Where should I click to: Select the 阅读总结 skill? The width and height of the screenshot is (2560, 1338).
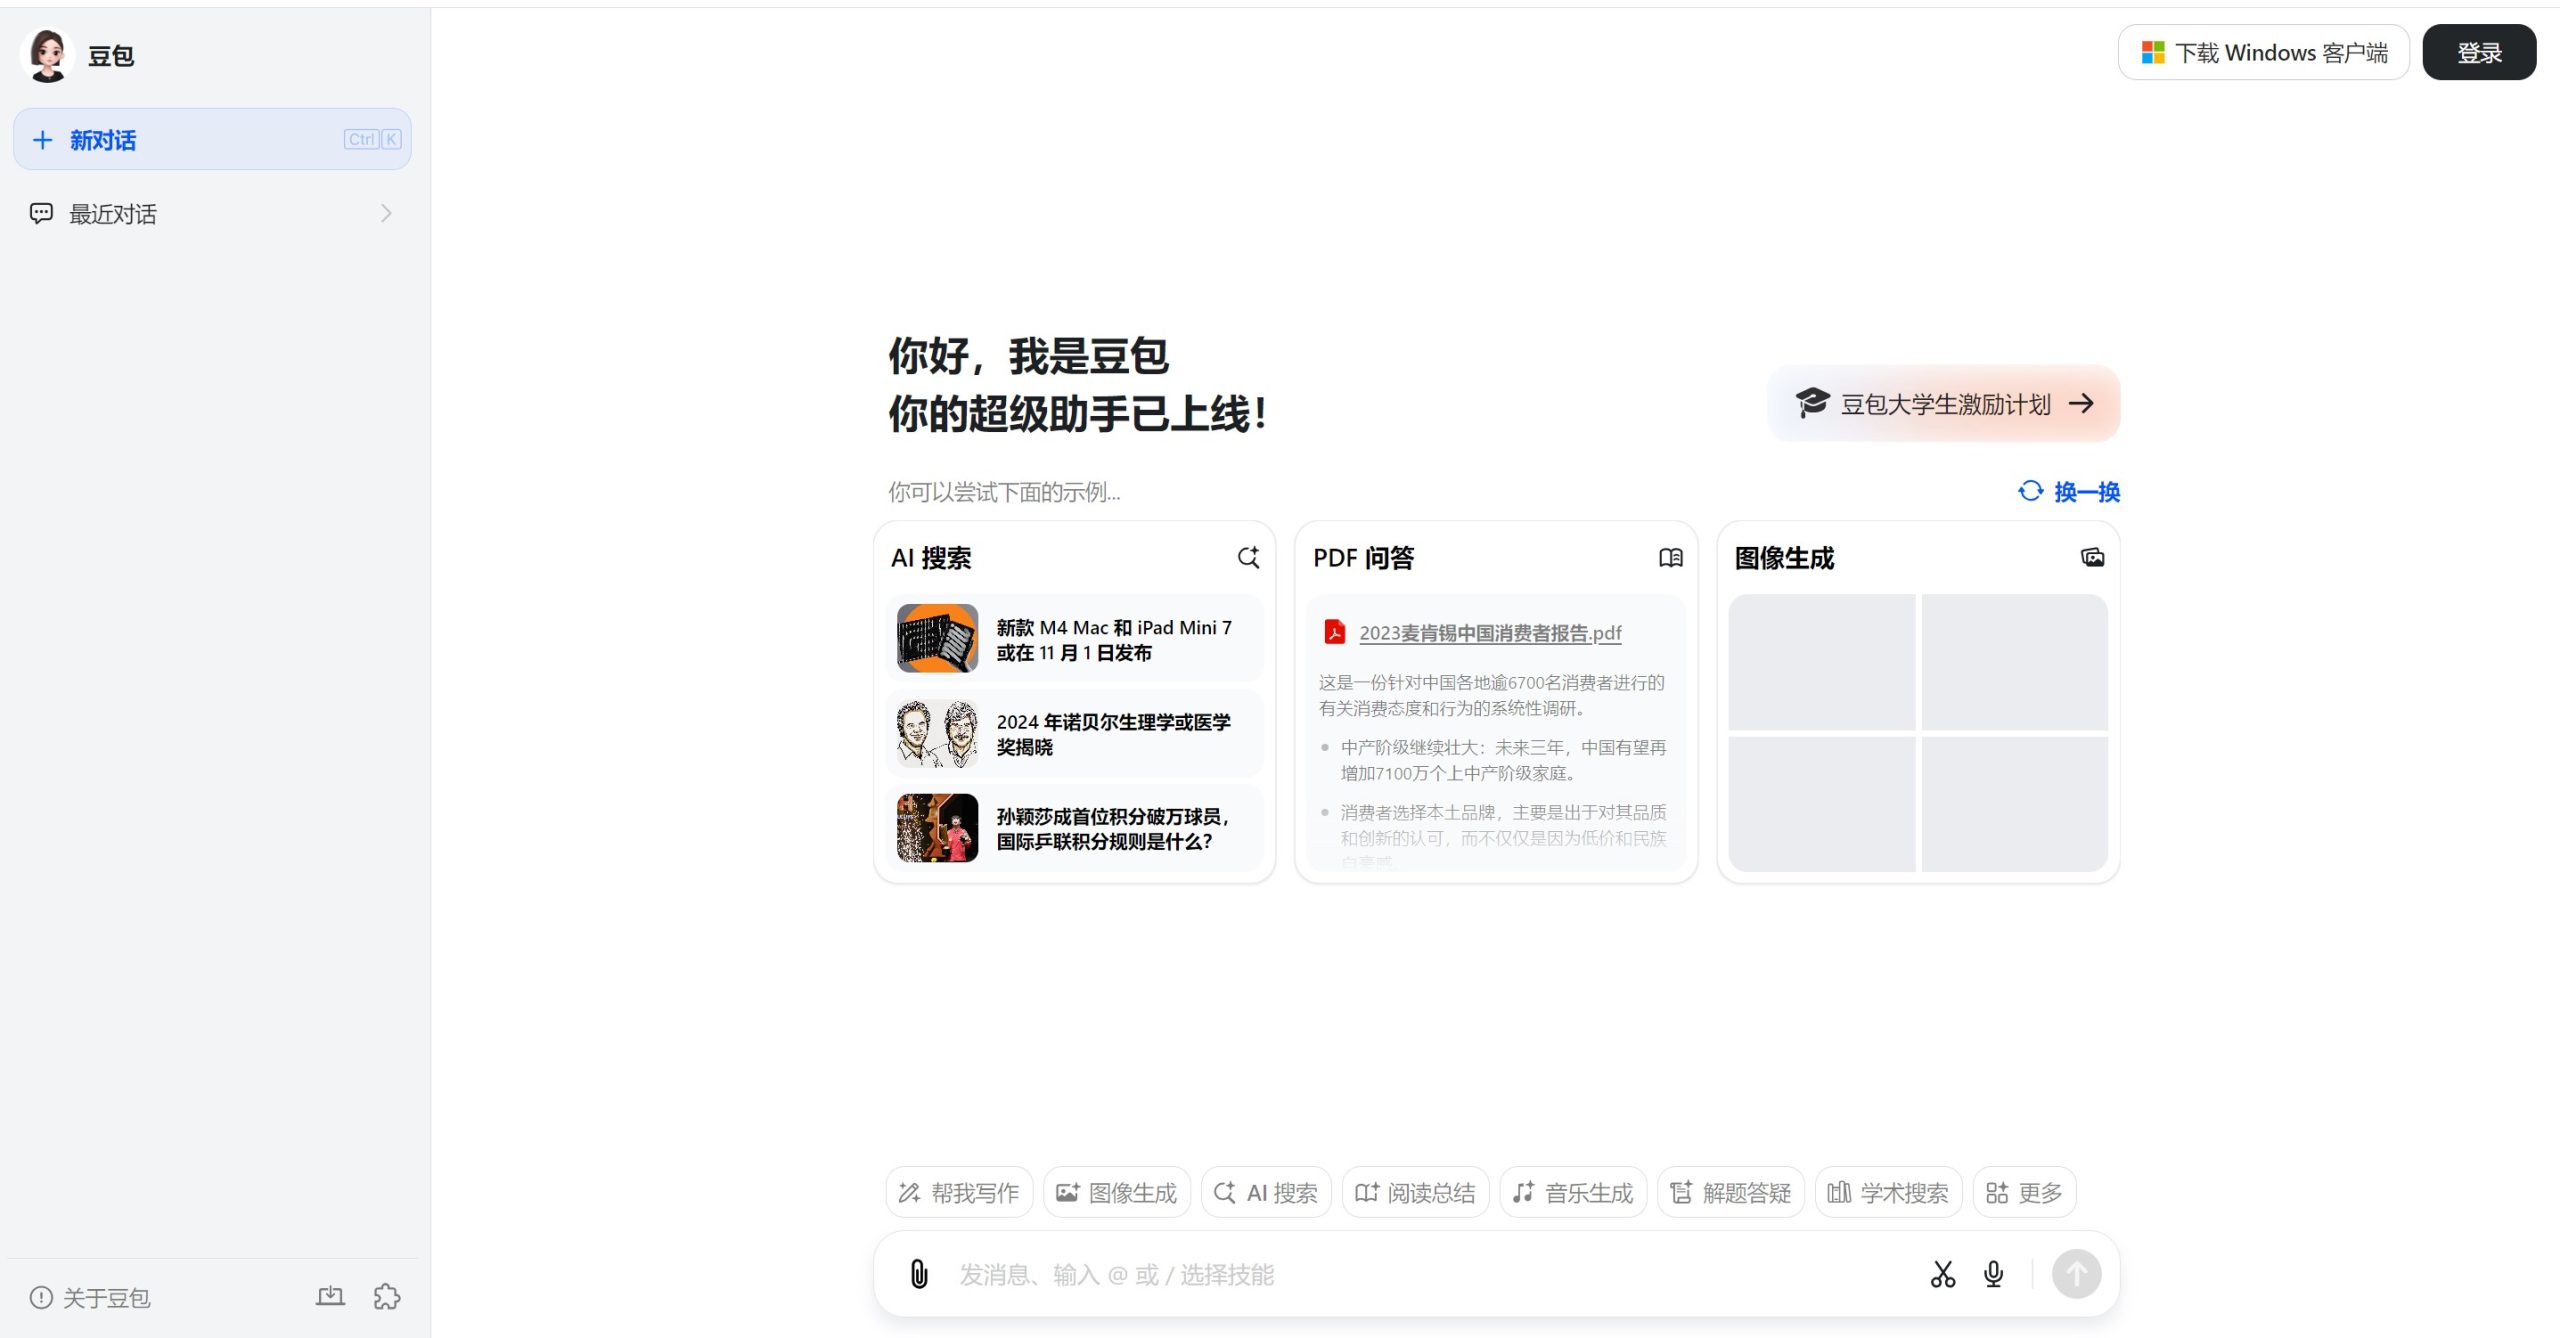[1415, 1191]
